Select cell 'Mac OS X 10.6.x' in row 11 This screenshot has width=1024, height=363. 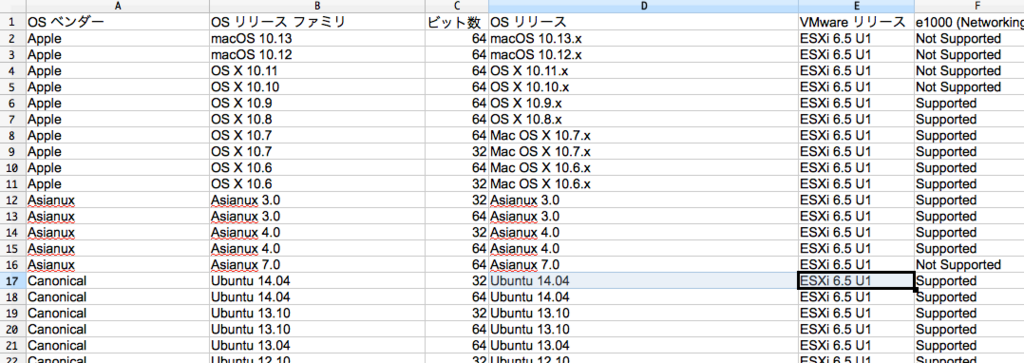[x=643, y=184]
